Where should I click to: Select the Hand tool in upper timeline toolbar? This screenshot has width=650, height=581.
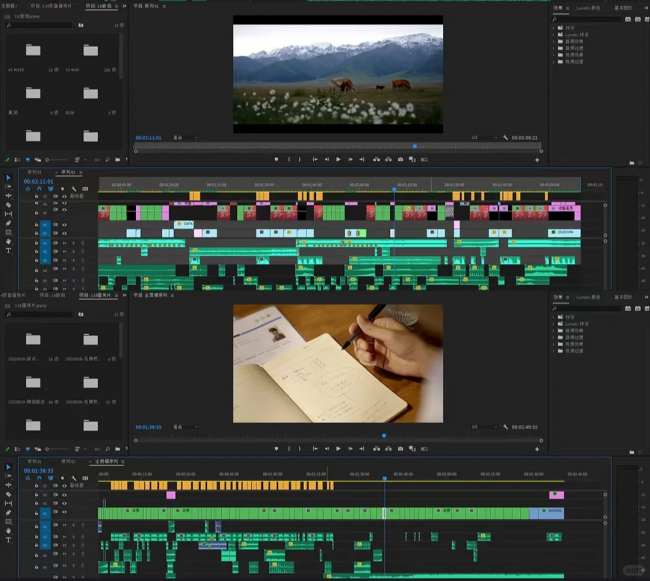[9, 241]
